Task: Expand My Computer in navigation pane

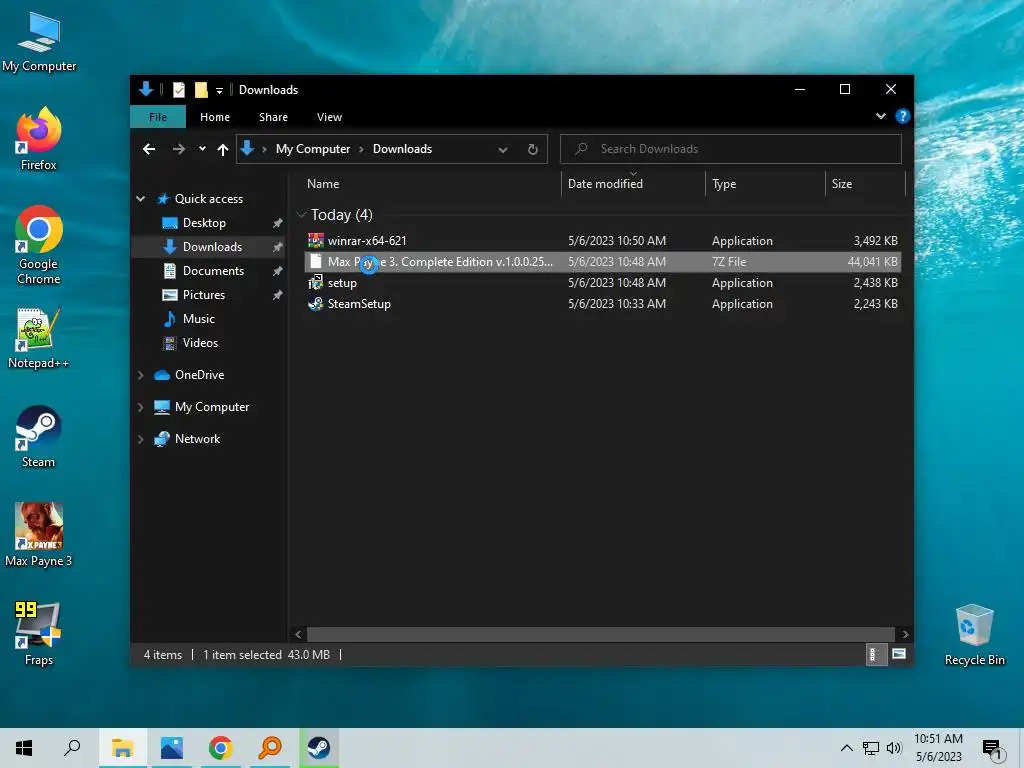Action: [140, 407]
